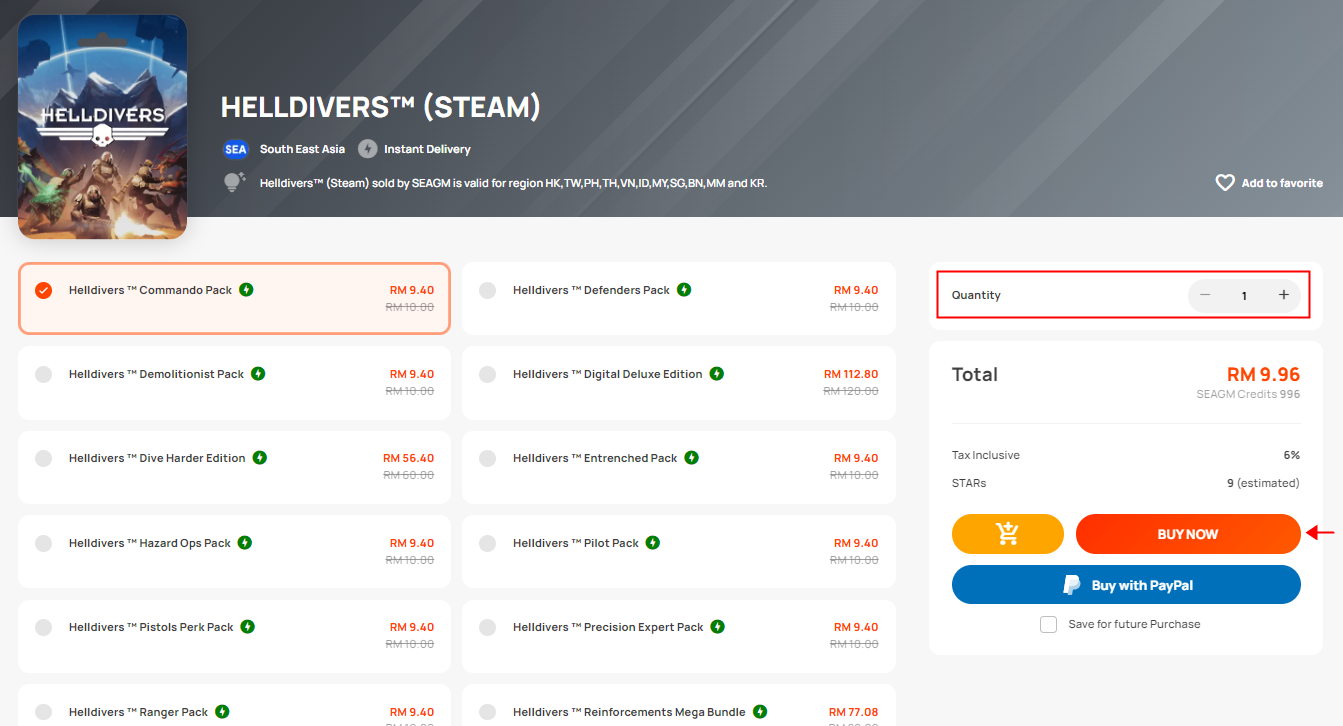1343x726 pixels.
Task: Click the instant delivery badge on Ranger Pack
Action: [222, 712]
